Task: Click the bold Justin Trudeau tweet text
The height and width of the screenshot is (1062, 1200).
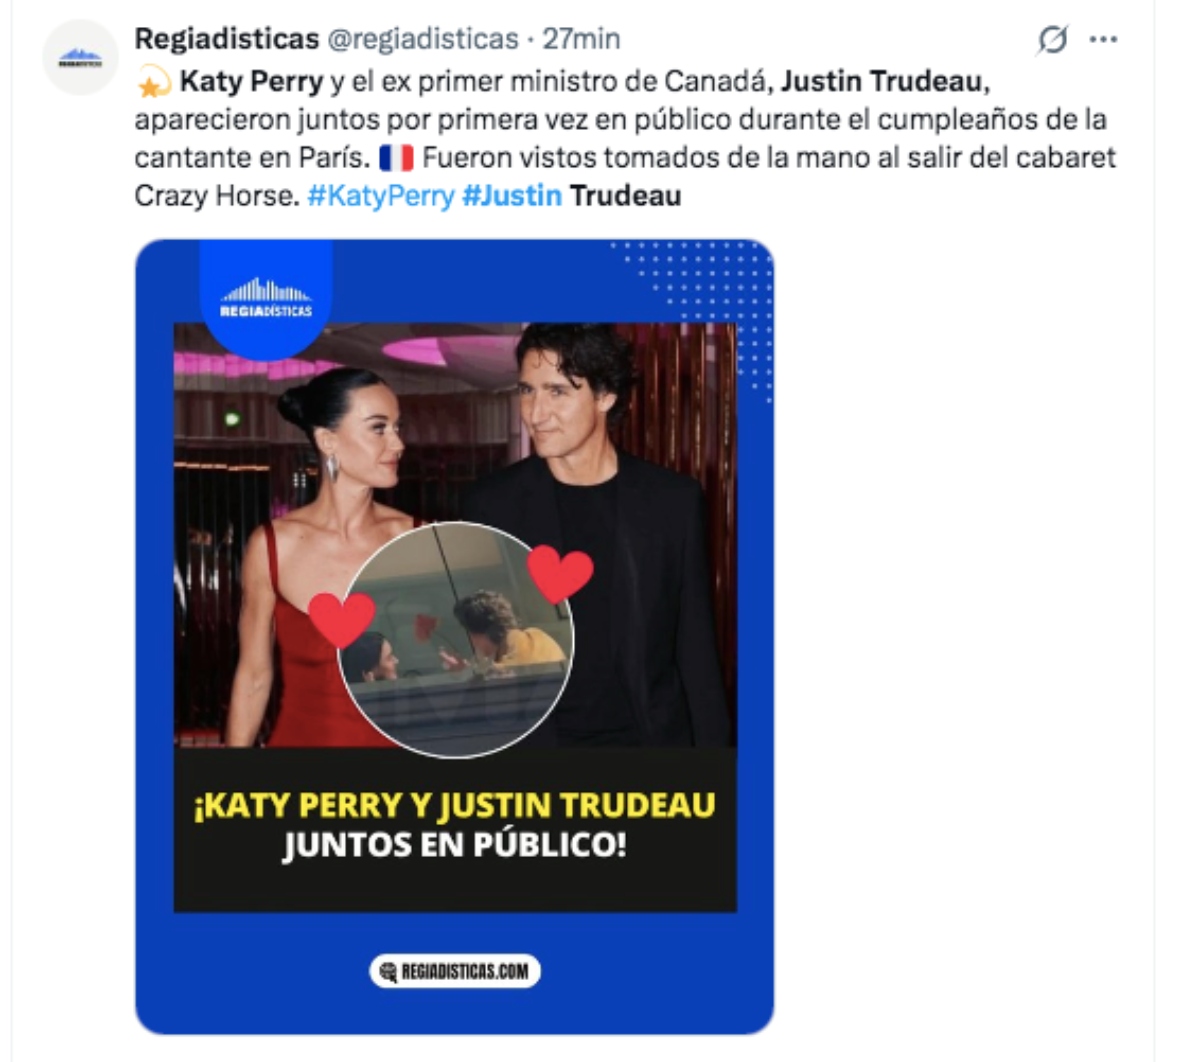Action: 884,81
